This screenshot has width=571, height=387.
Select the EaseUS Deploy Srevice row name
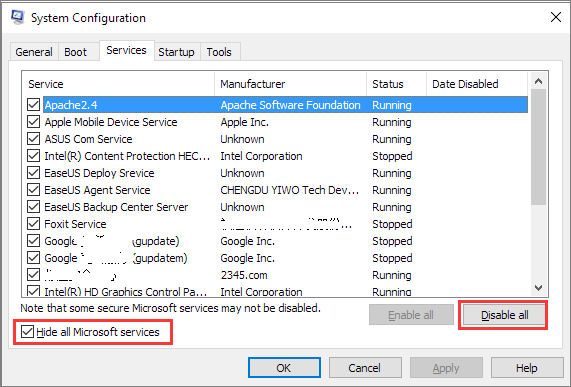click(99, 173)
